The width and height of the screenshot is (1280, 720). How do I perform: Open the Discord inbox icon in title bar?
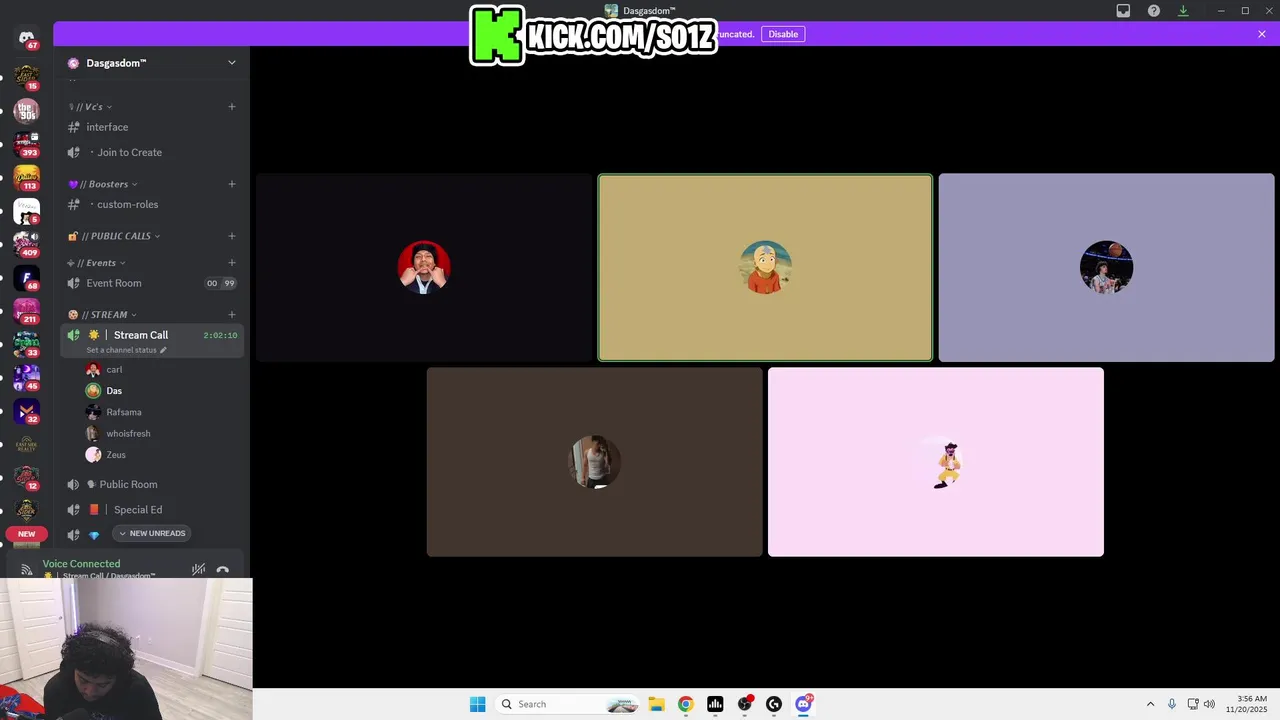click(x=1123, y=11)
